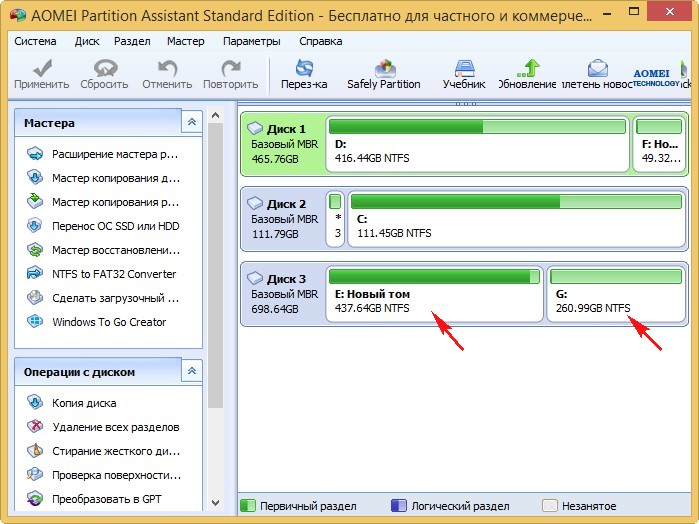Click the Незанятое legend swatch
The width and height of the screenshot is (699, 524).
(550, 506)
